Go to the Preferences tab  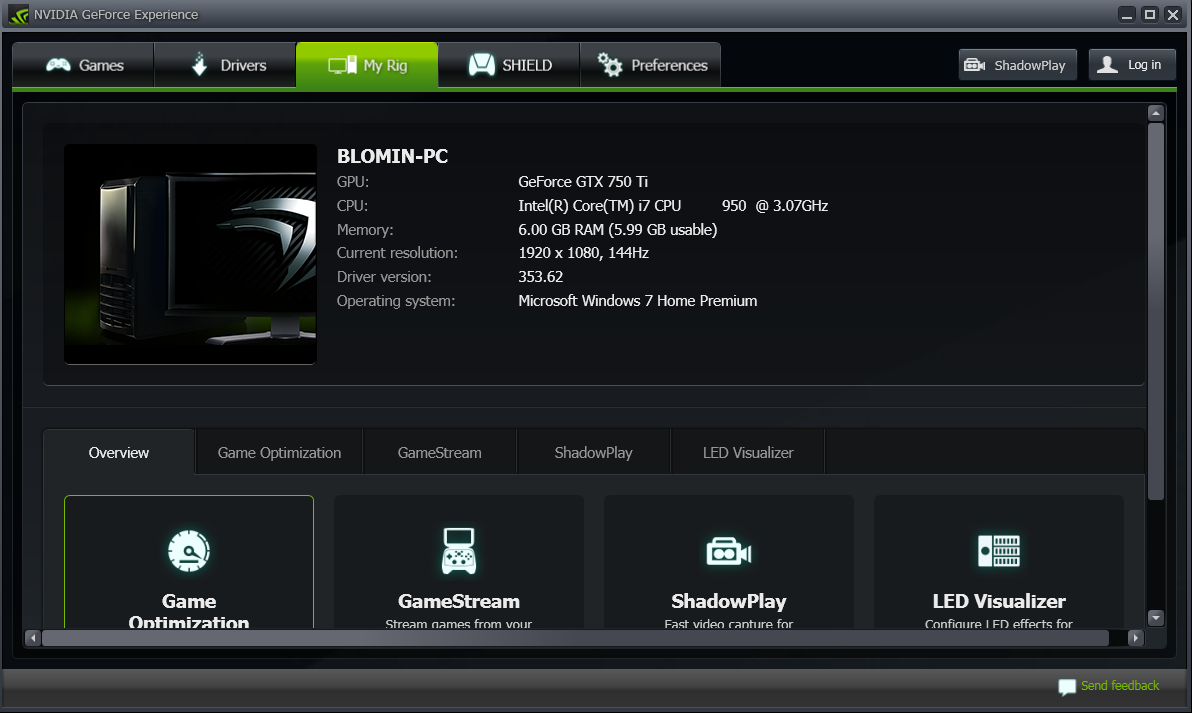click(x=651, y=65)
